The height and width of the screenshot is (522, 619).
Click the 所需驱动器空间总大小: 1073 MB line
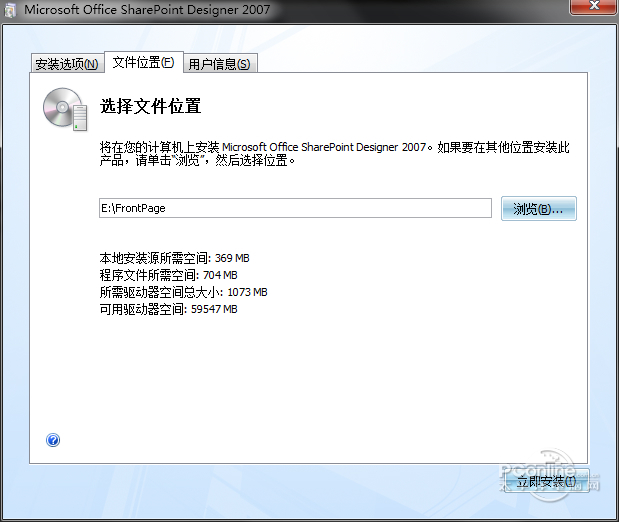click(x=184, y=292)
